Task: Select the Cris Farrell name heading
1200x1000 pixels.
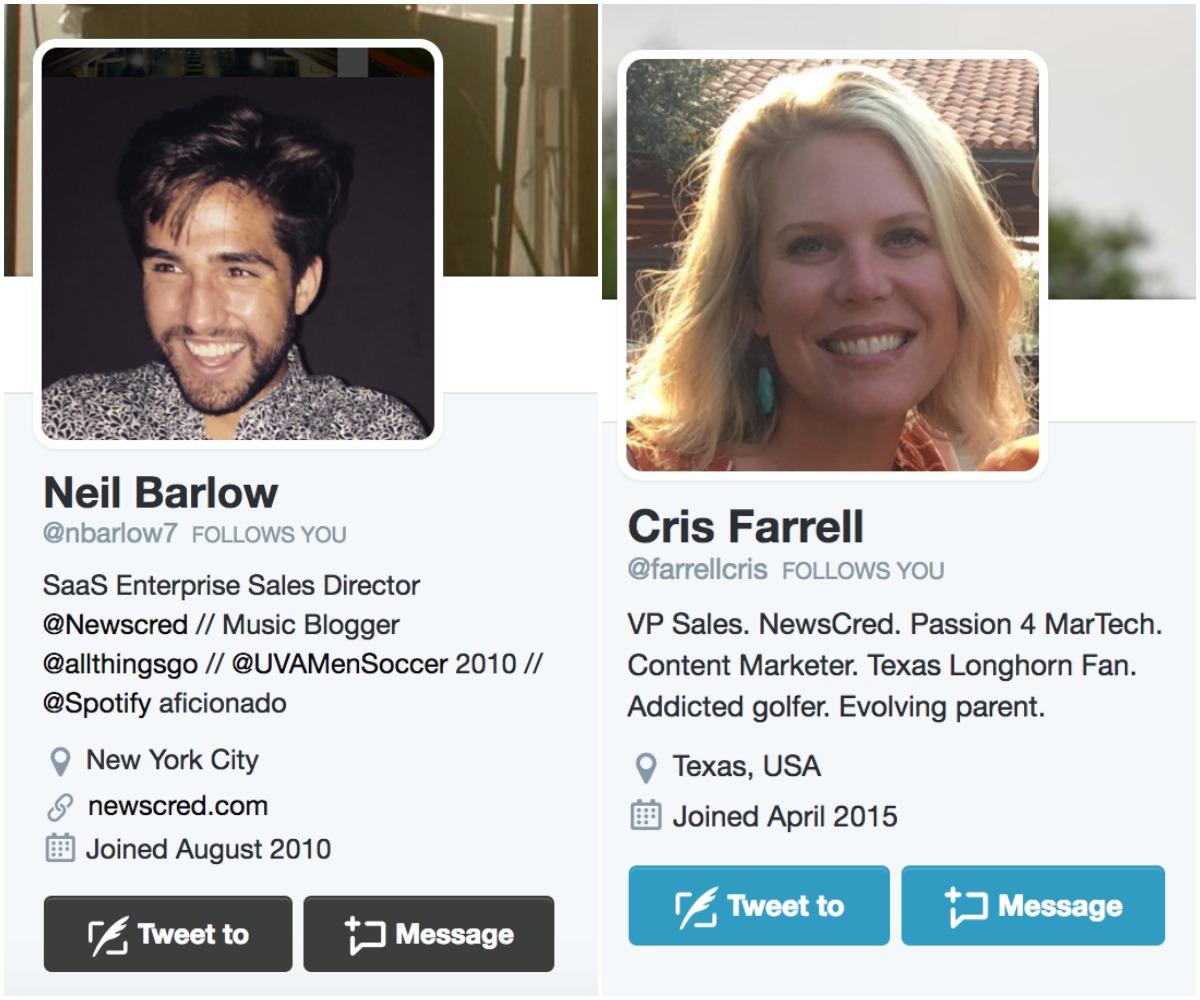Action: click(746, 527)
